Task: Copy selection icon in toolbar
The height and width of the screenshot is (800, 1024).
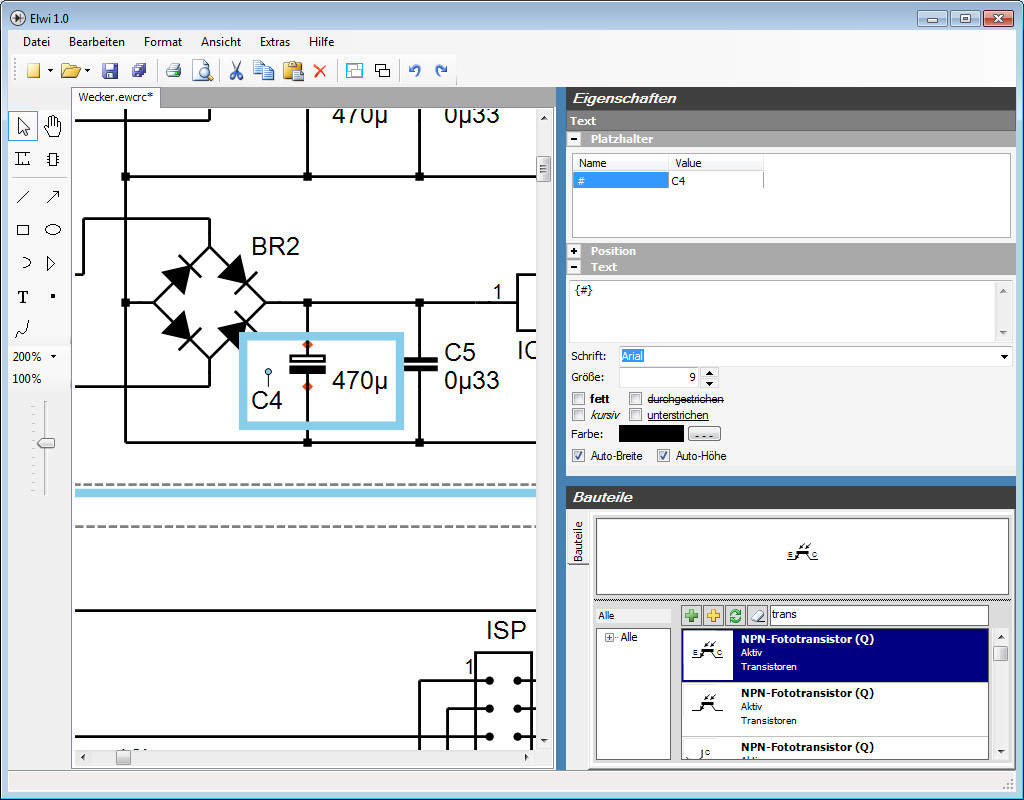Action: (x=263, y=71)
